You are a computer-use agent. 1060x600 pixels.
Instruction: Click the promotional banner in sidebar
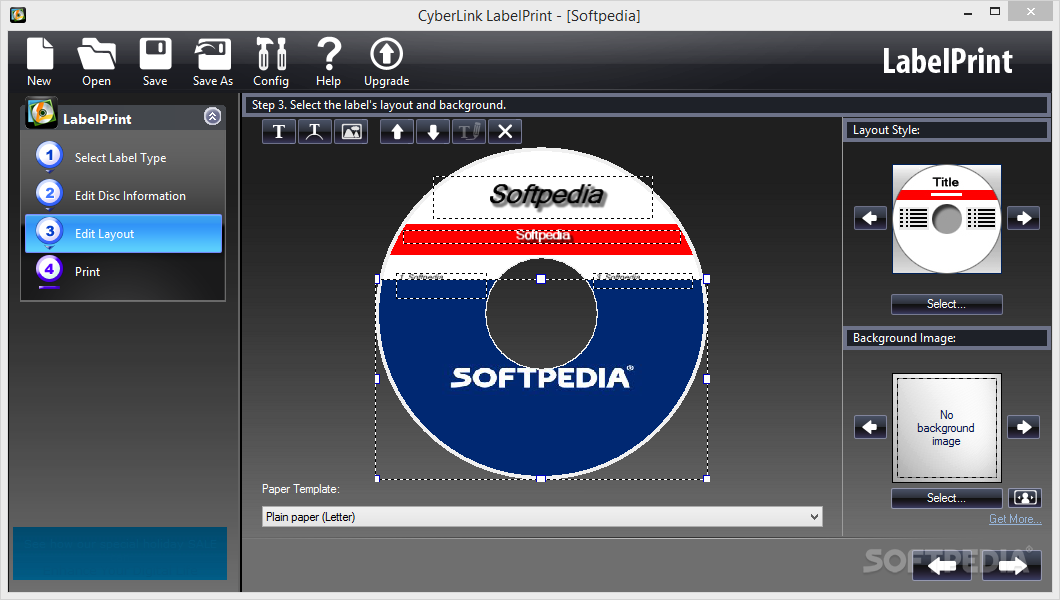(x=120, y=553)
